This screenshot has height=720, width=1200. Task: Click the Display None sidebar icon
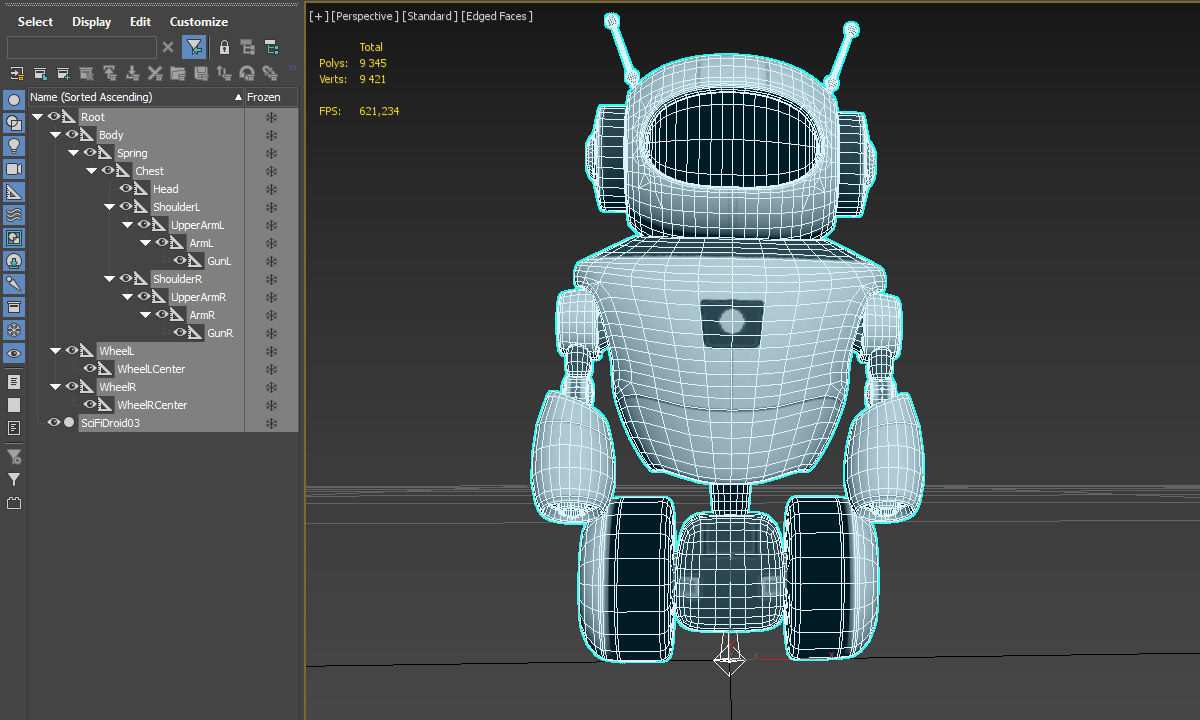coord(14,405)
